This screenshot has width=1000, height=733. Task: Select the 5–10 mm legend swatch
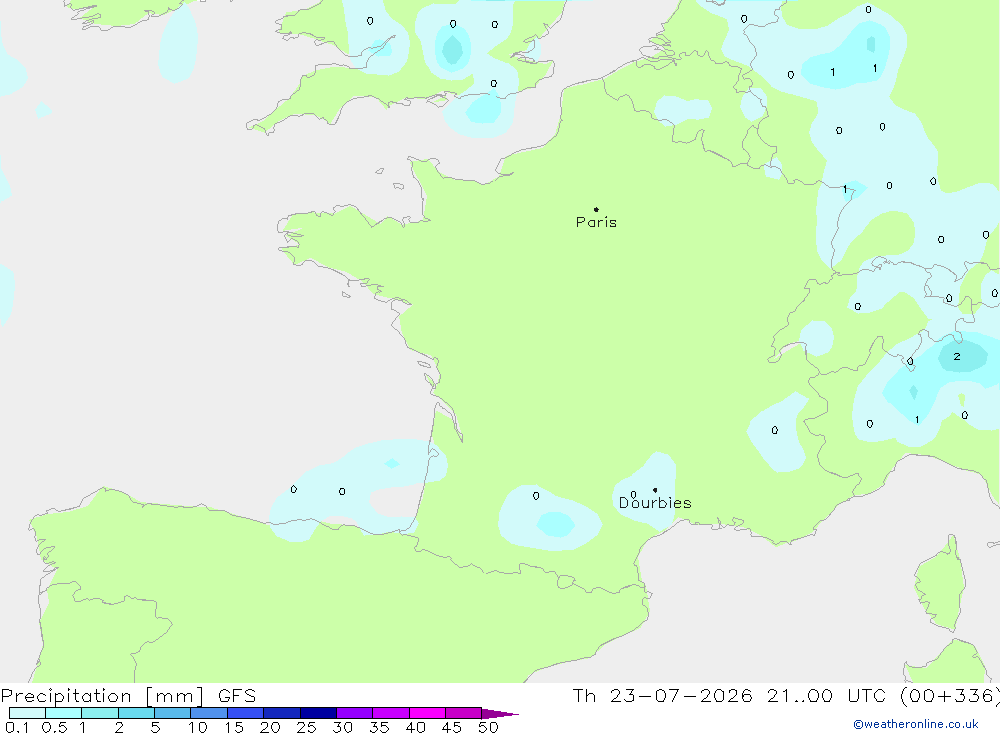(173, 713)
